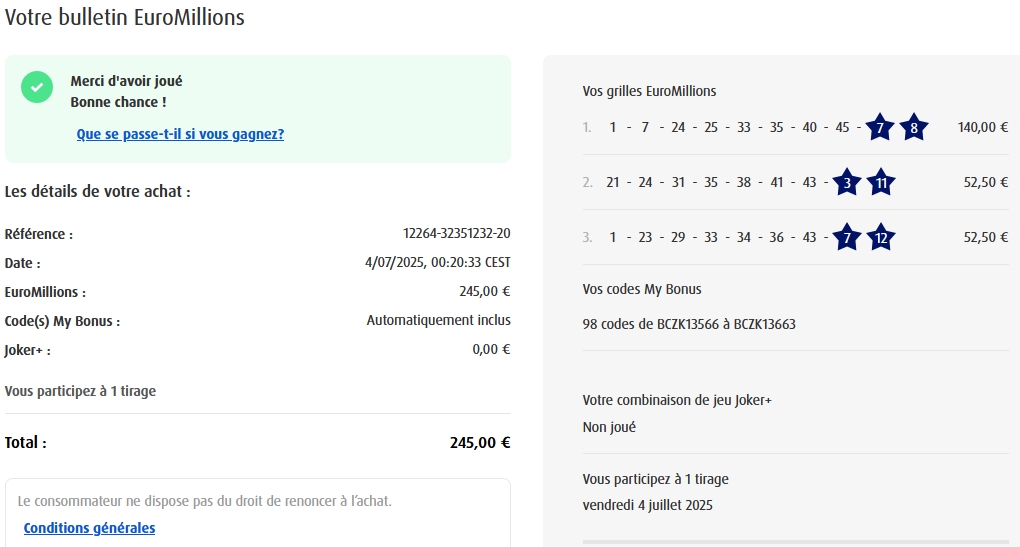Click the green checkmark confirmation icon

pyautogui.click(x=37, y=86)
